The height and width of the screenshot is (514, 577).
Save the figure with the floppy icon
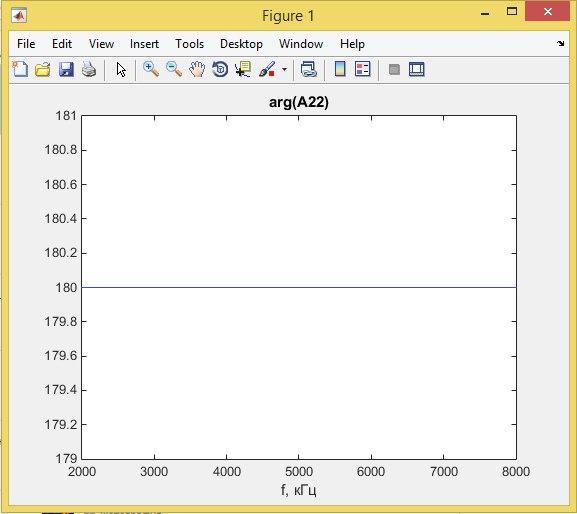pos(66,69)
